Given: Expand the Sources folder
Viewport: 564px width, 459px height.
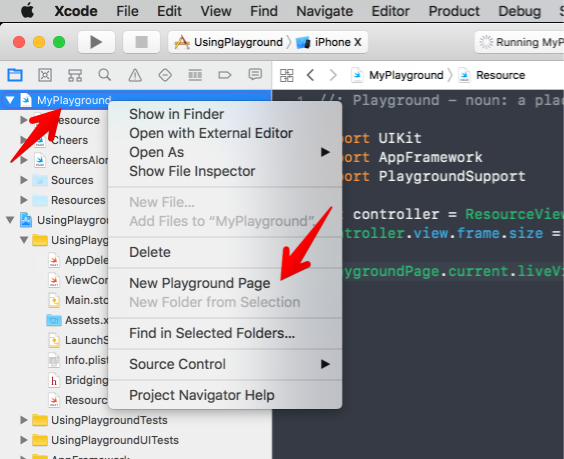Looking at the screenshot, I should pos(23,180).
